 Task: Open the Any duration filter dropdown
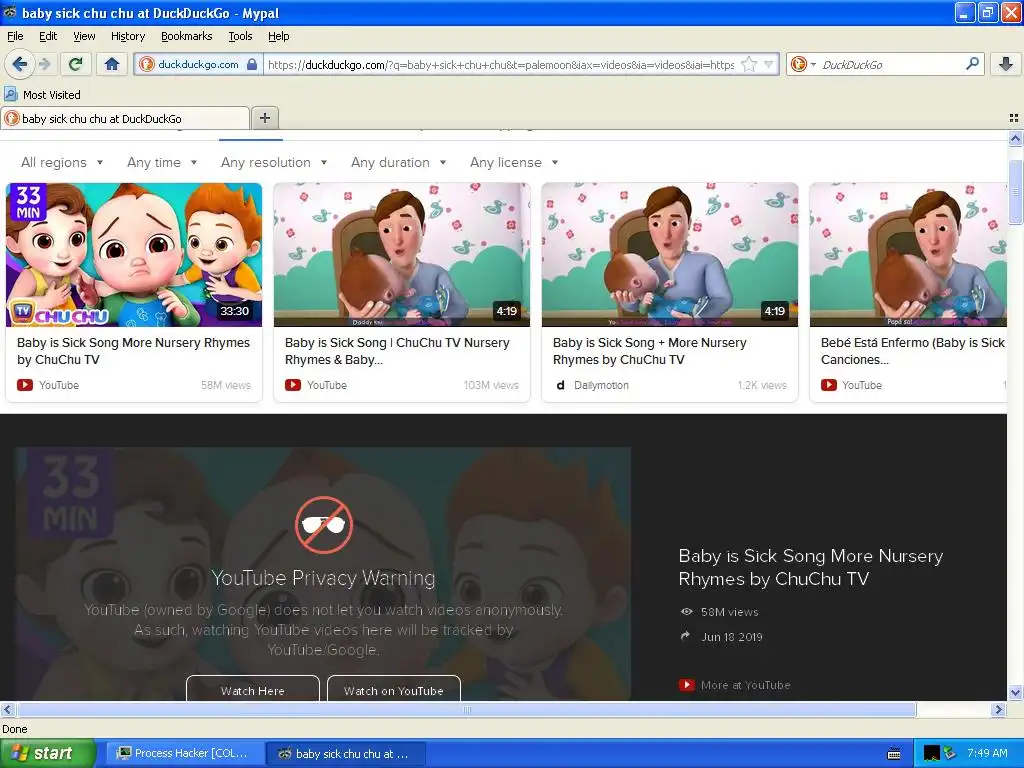[x=398, y=163]
